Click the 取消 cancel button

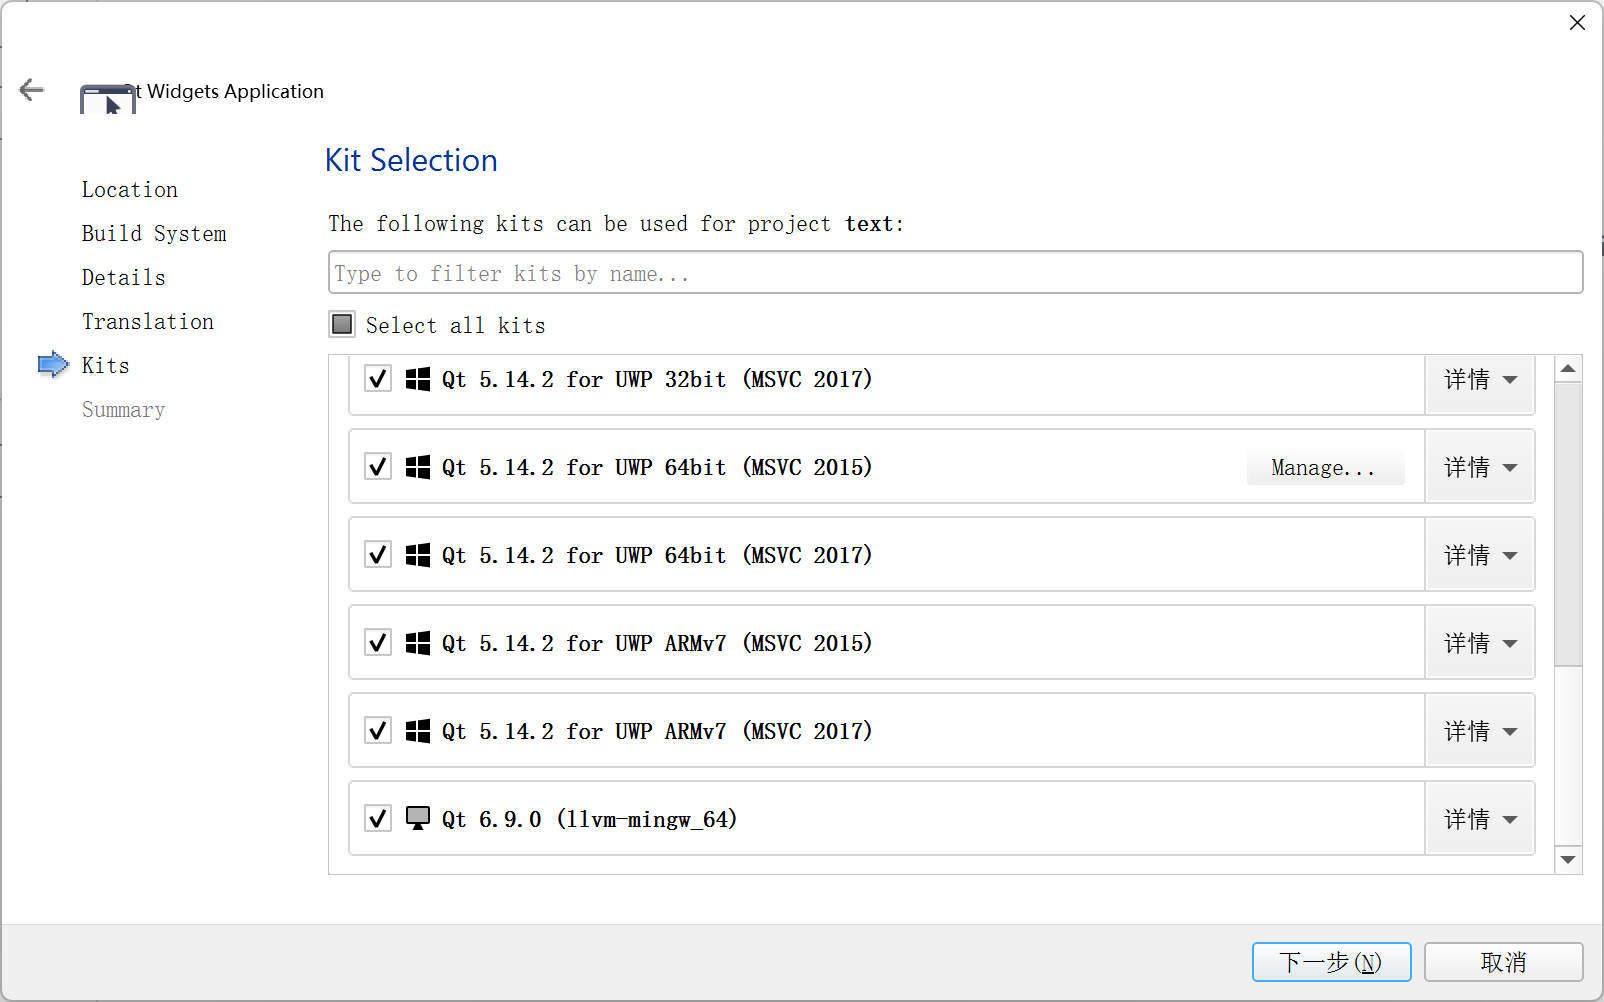pyautogui.click(x=1503, y=962)
